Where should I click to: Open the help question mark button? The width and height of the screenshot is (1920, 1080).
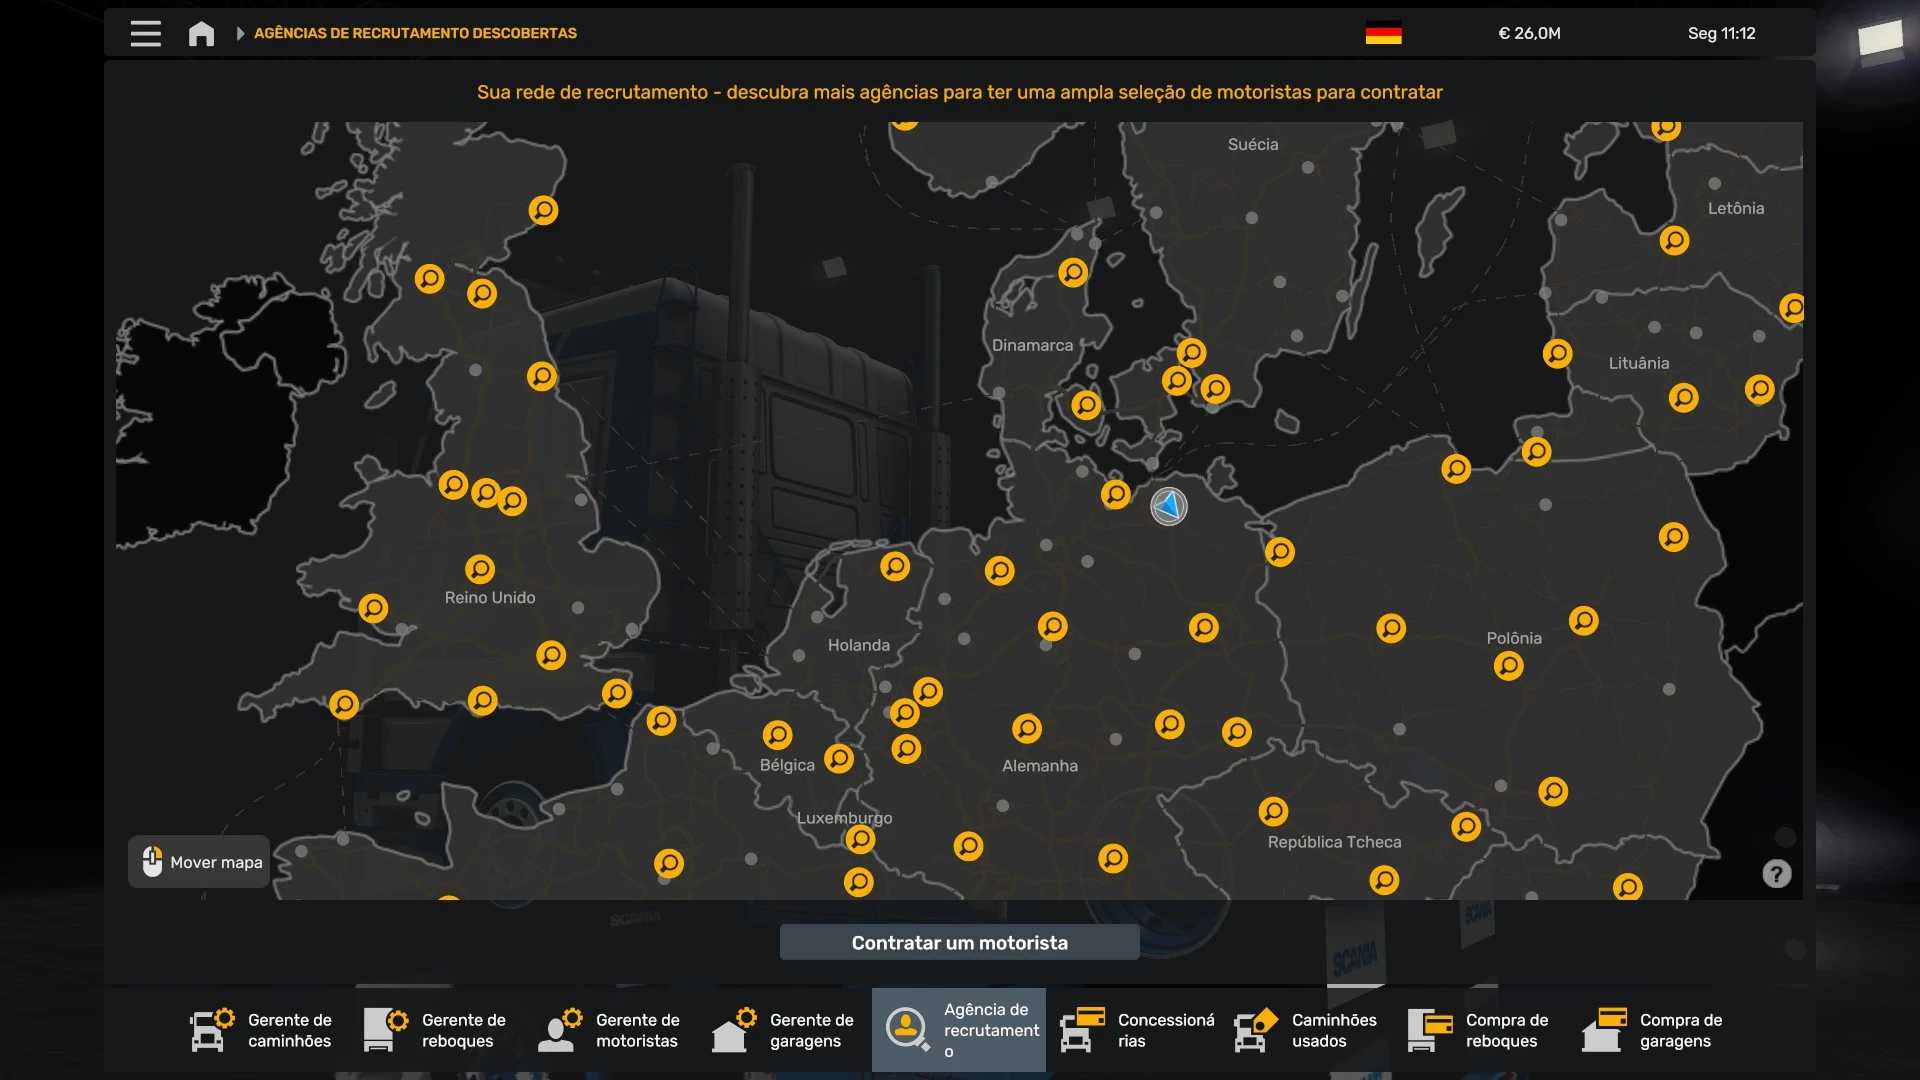[x=1776, y=874]
